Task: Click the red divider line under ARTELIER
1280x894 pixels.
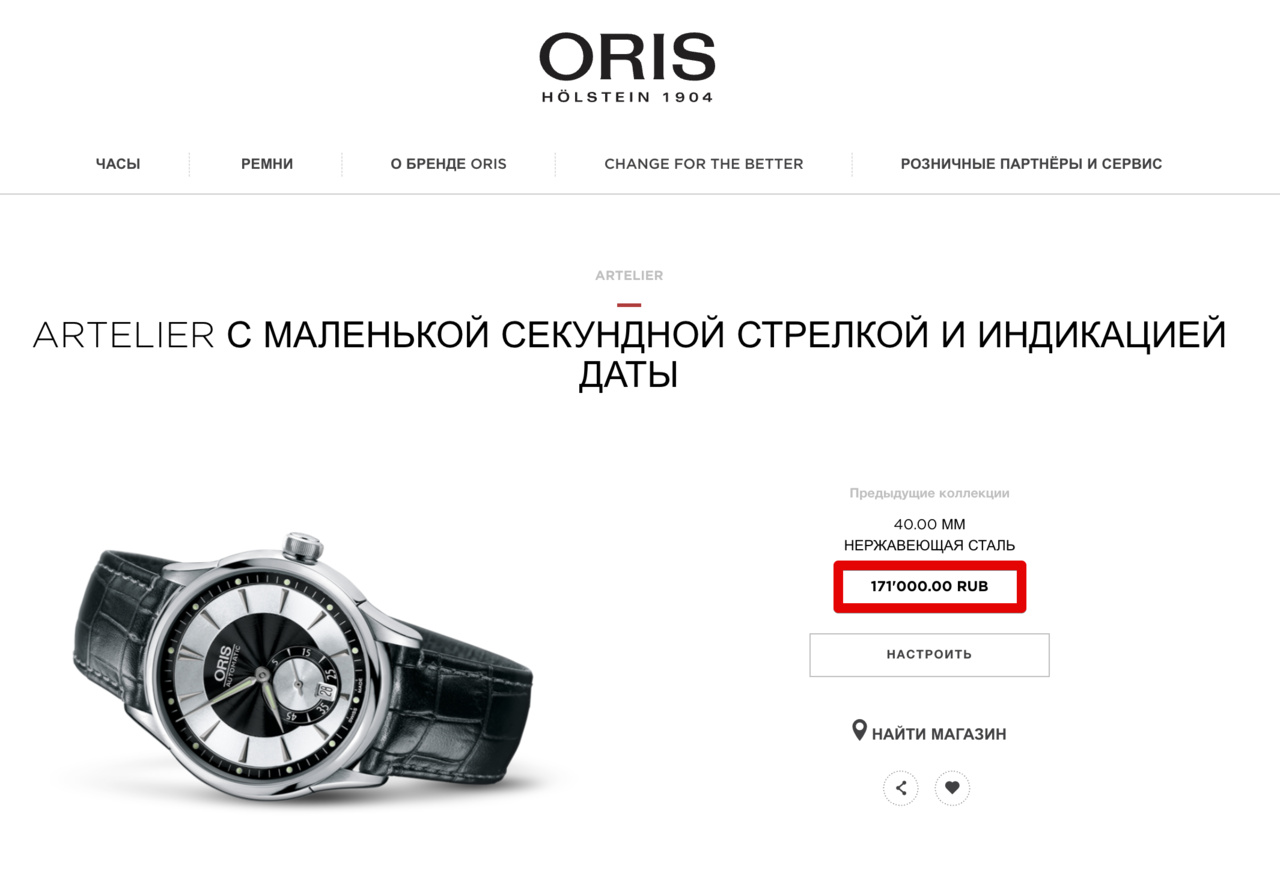Action: click(629, 304)
